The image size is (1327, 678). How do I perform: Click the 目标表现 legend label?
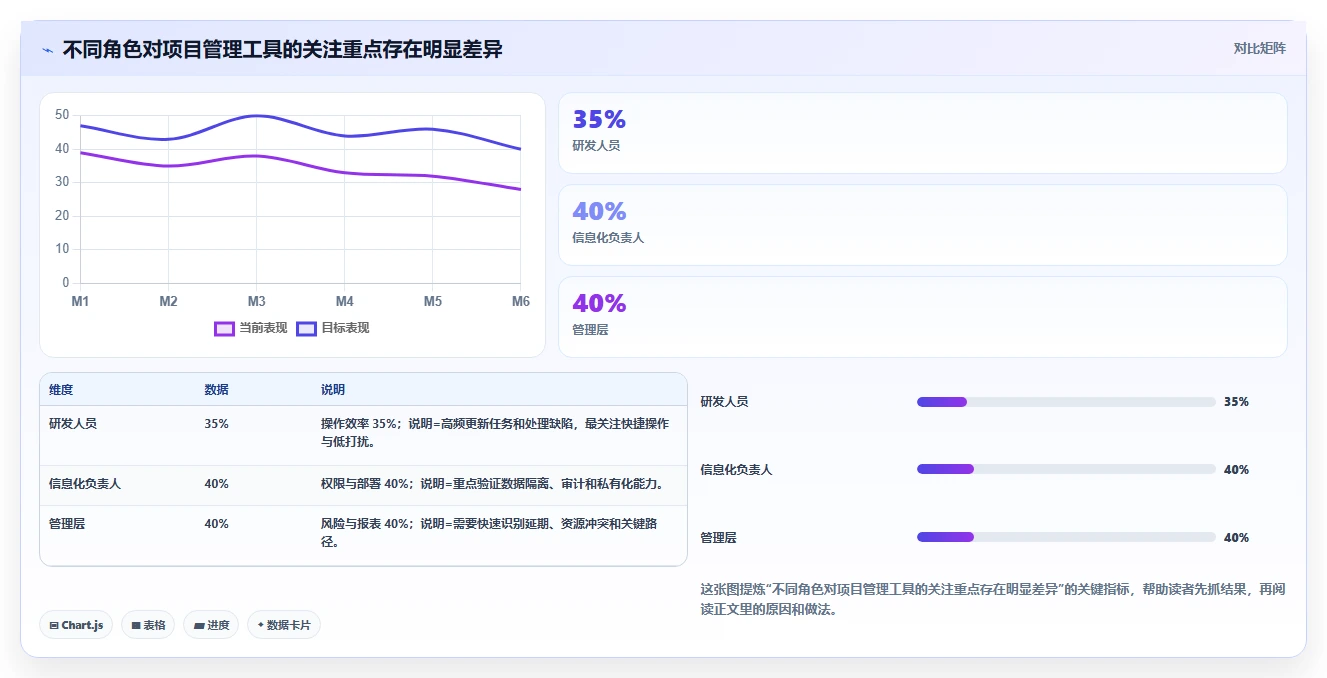[345, 328]
